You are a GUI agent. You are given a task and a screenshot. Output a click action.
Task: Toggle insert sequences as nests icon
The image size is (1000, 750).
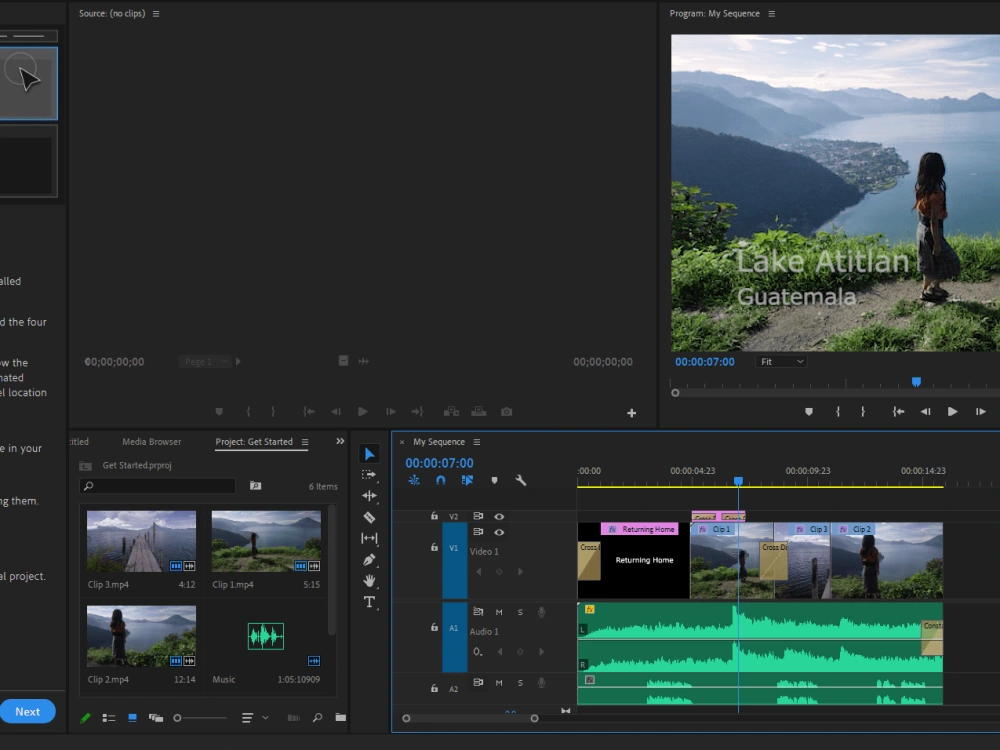(x=414, y=480)
